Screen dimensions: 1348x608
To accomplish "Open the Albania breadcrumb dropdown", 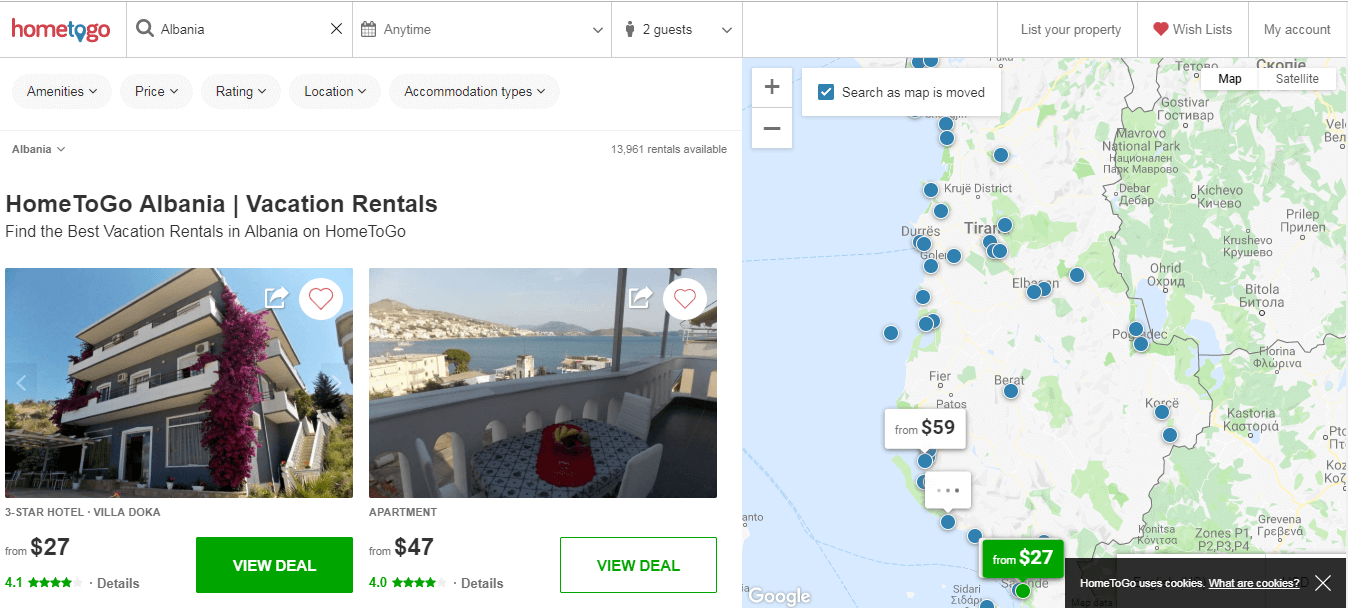I will pyautogui.click(x=39, y=149).
